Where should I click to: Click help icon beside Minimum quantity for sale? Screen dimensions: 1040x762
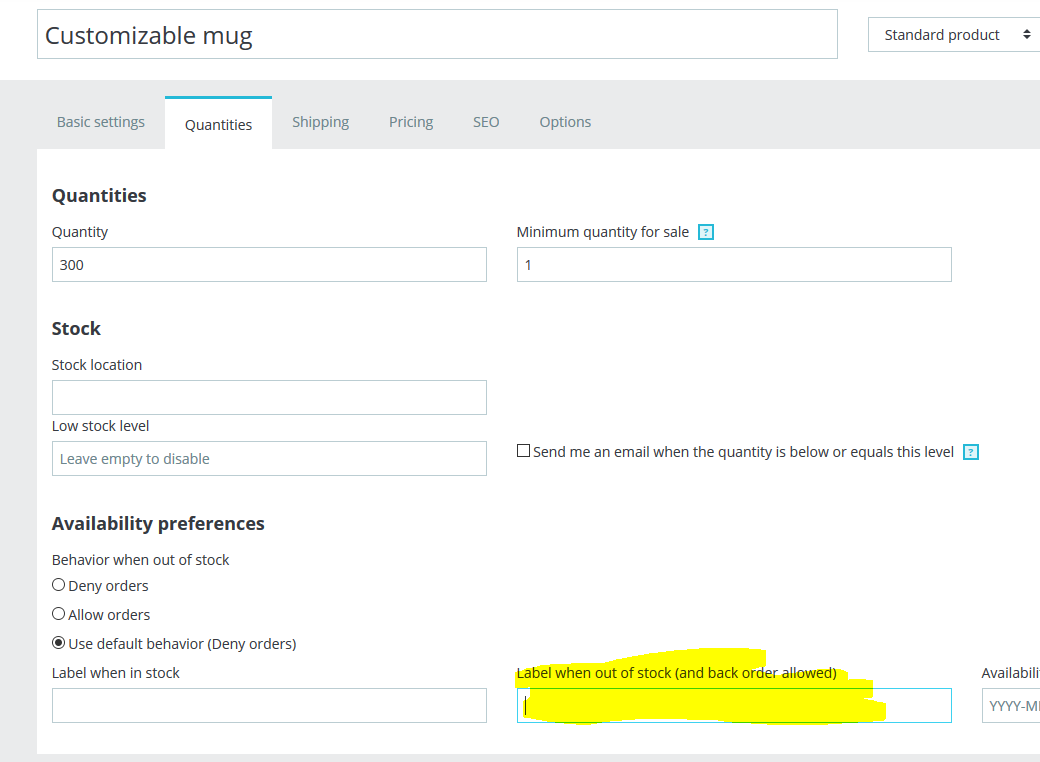[x=706, y=232]
